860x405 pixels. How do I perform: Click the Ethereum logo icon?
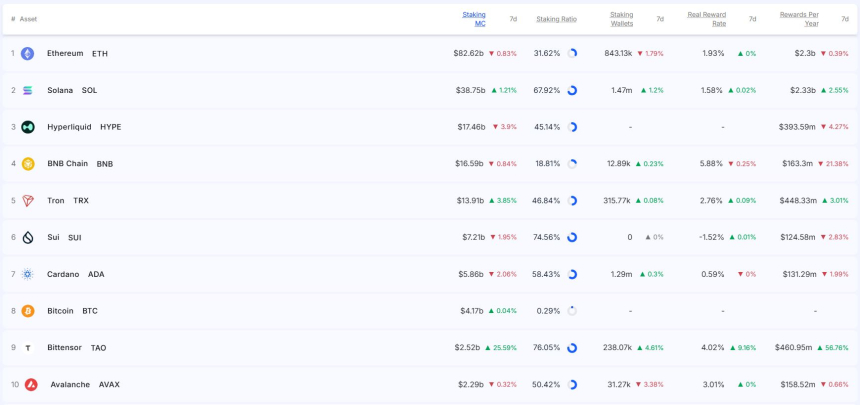28,53
